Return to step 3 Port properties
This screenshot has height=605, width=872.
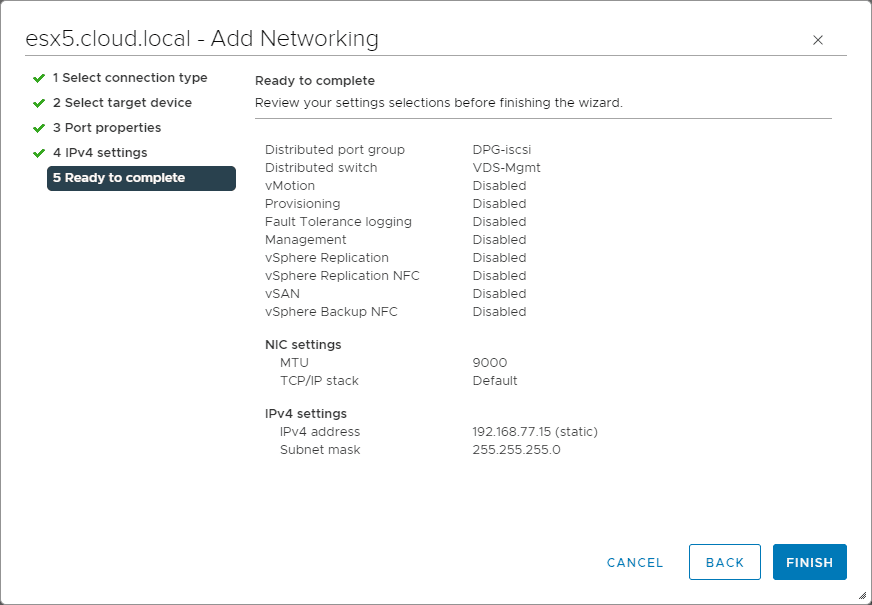coord(107,128)
